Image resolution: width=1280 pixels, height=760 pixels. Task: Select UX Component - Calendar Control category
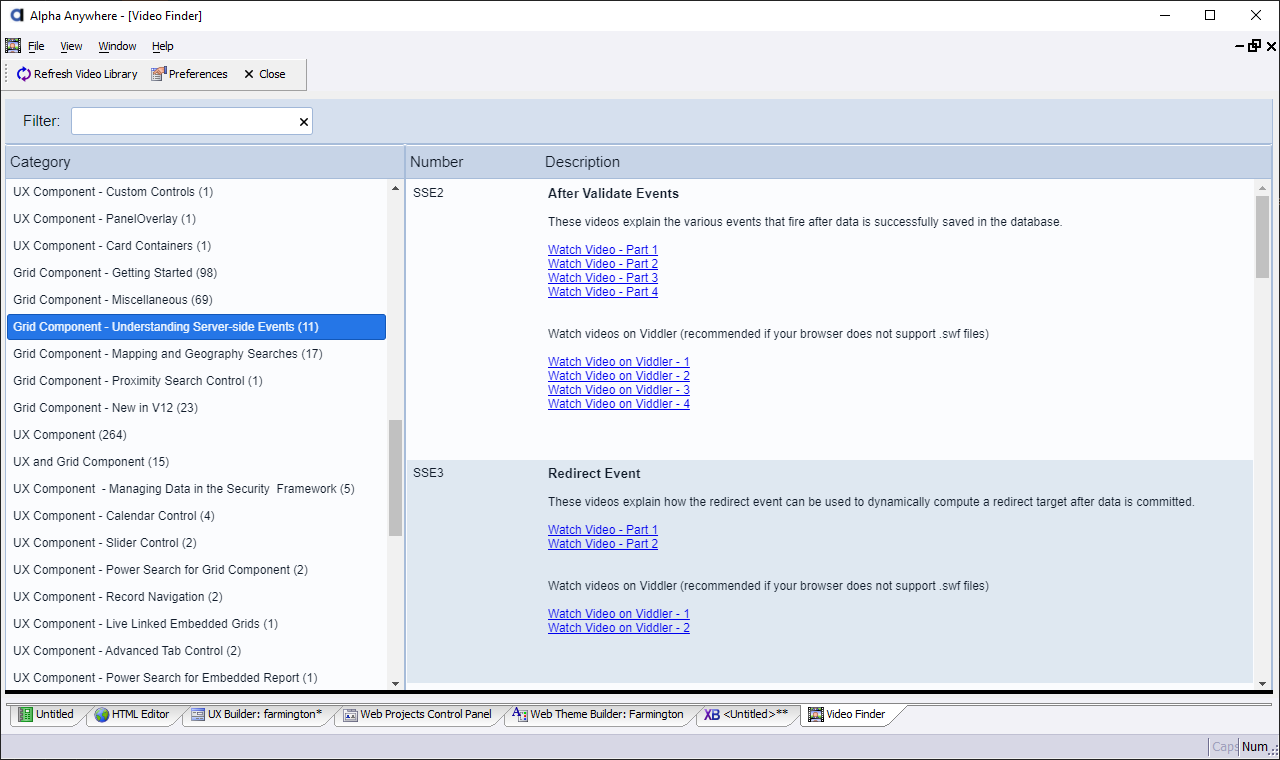[196, 516]
